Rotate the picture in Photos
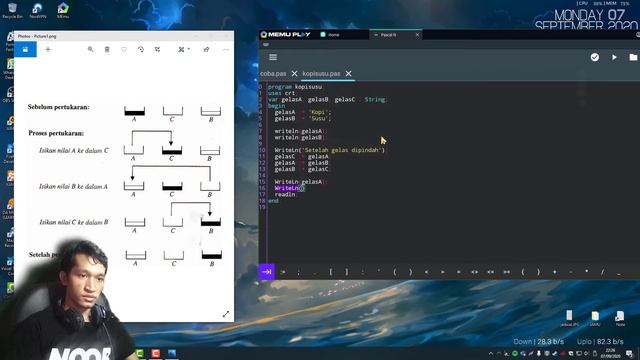The image size is (640, 360). (140, 49)
